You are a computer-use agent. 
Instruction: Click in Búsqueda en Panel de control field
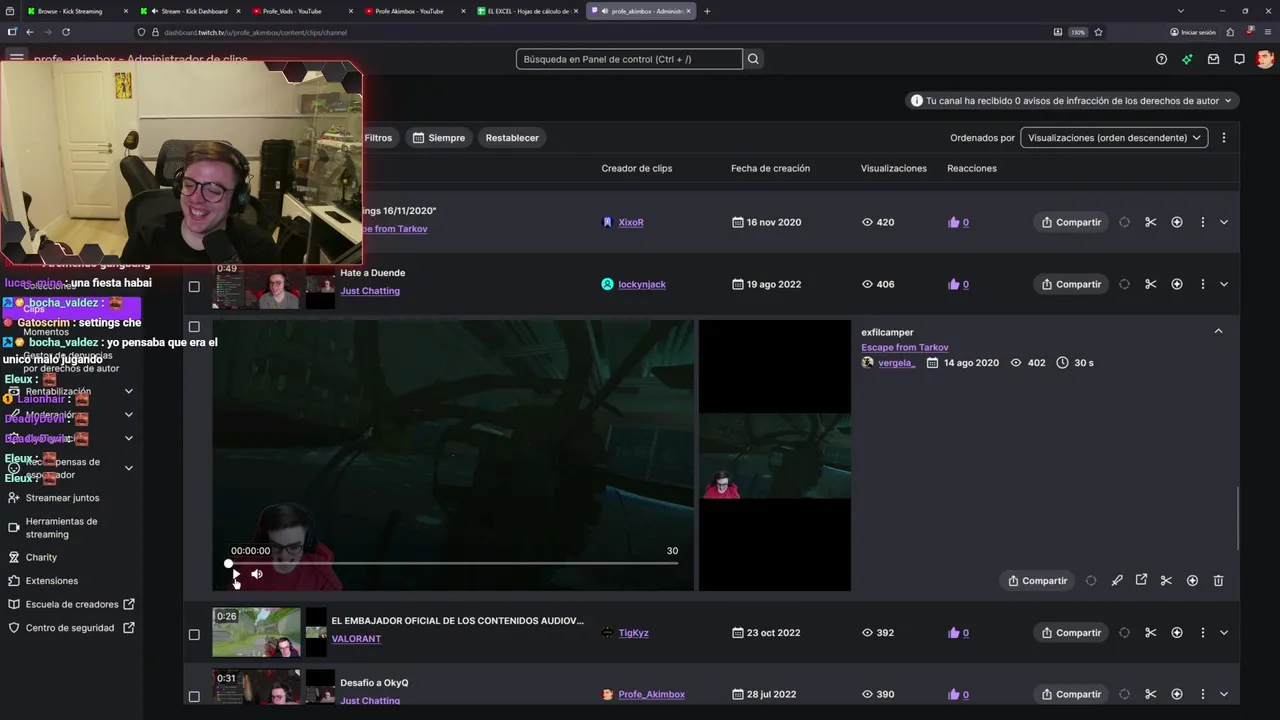point(629,59)
